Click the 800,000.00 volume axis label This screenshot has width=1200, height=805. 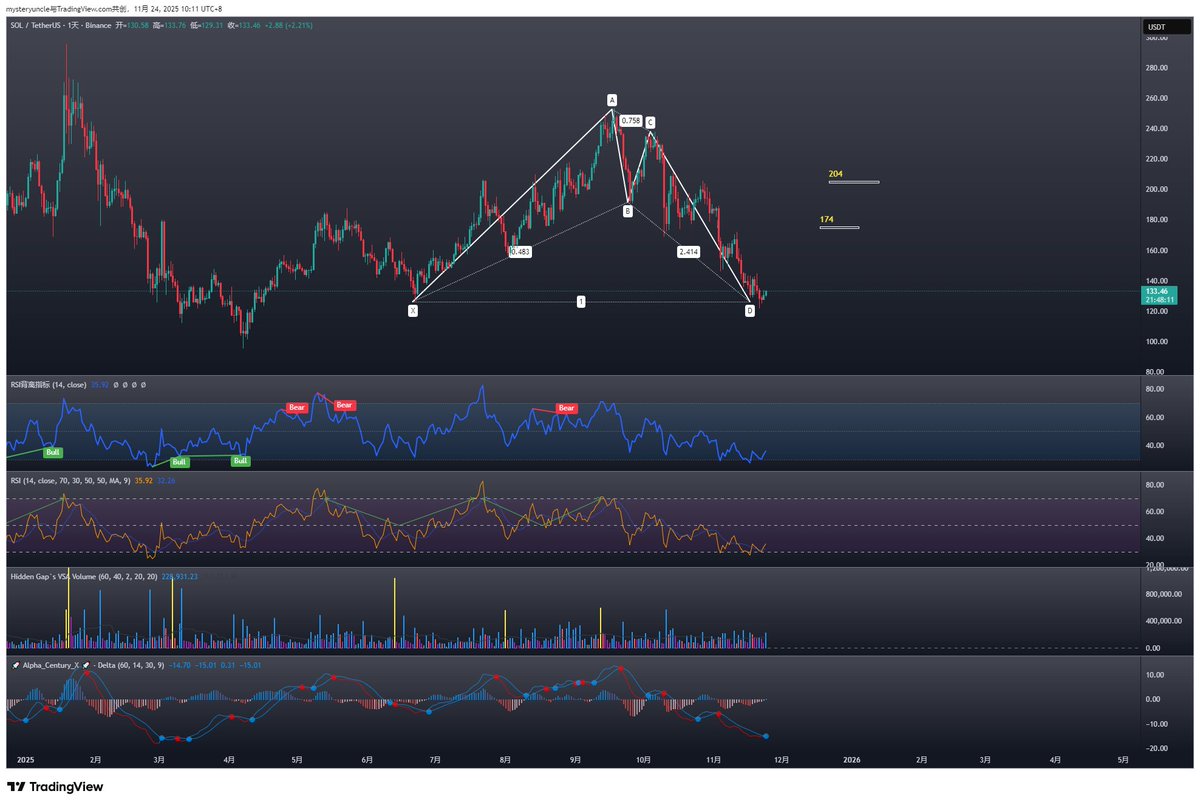tap(1165, 594)
